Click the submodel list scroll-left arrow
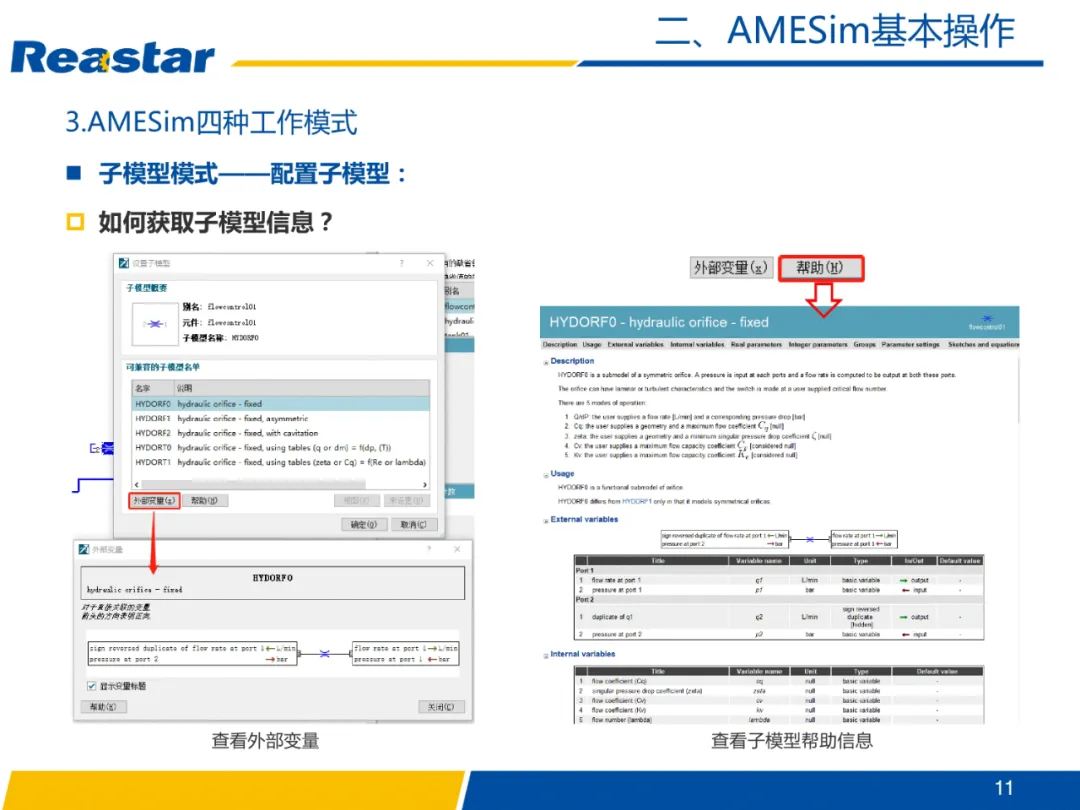 136,485
